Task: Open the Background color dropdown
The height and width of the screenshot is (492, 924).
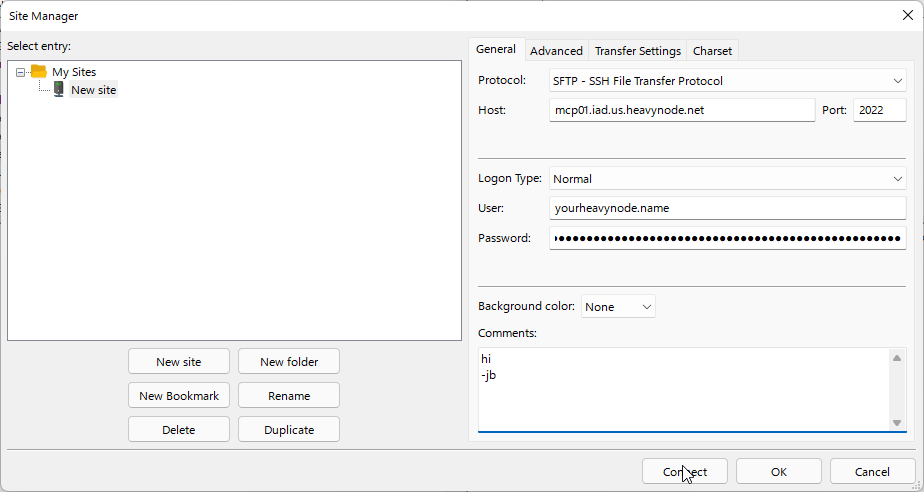Action: 618,307
